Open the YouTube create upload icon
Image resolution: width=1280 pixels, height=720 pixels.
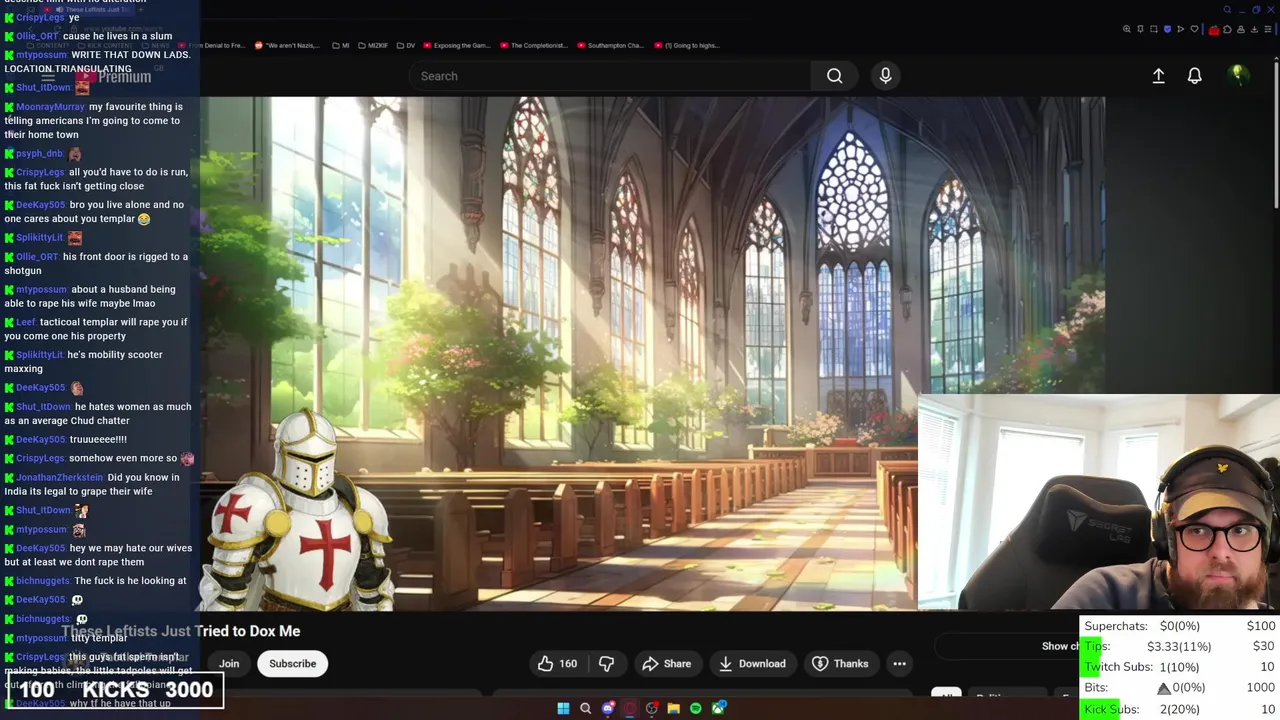coord(1158,76)
